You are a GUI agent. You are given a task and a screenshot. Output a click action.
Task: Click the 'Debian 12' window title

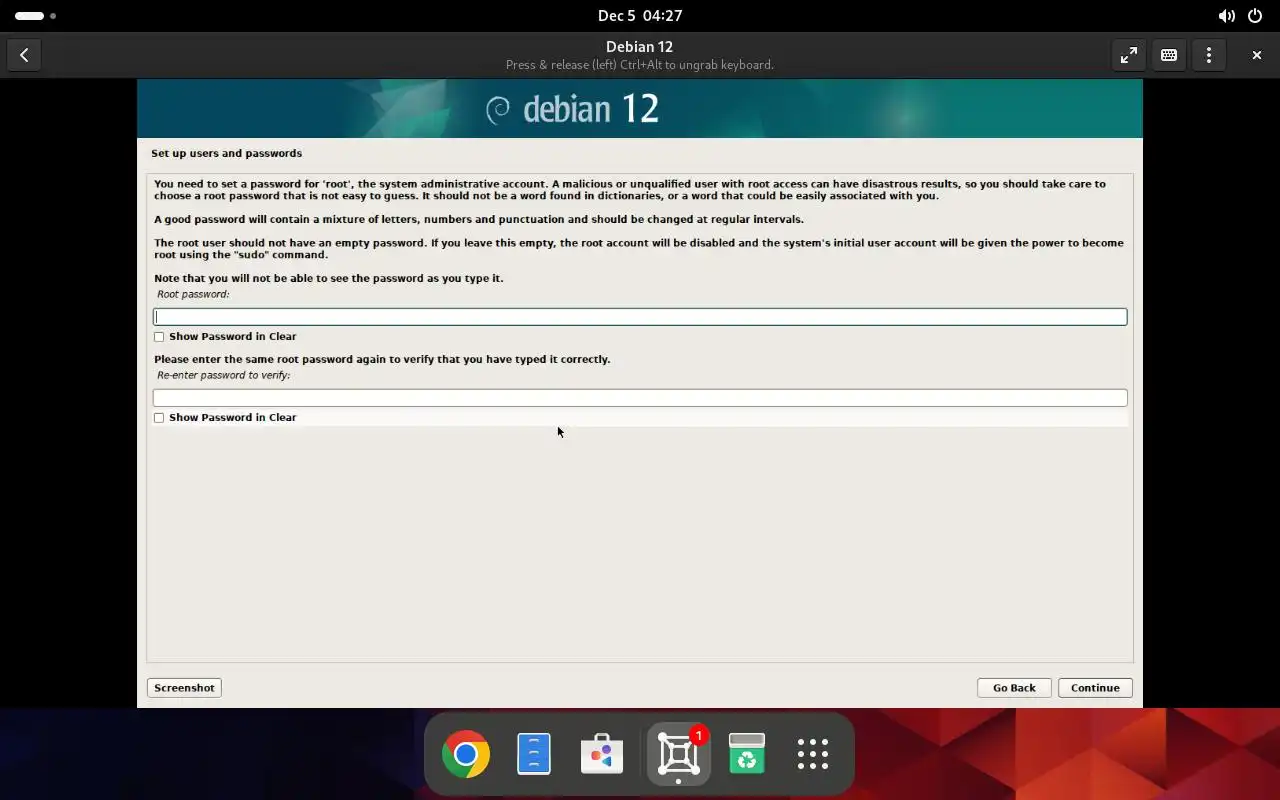pos(640,47)
